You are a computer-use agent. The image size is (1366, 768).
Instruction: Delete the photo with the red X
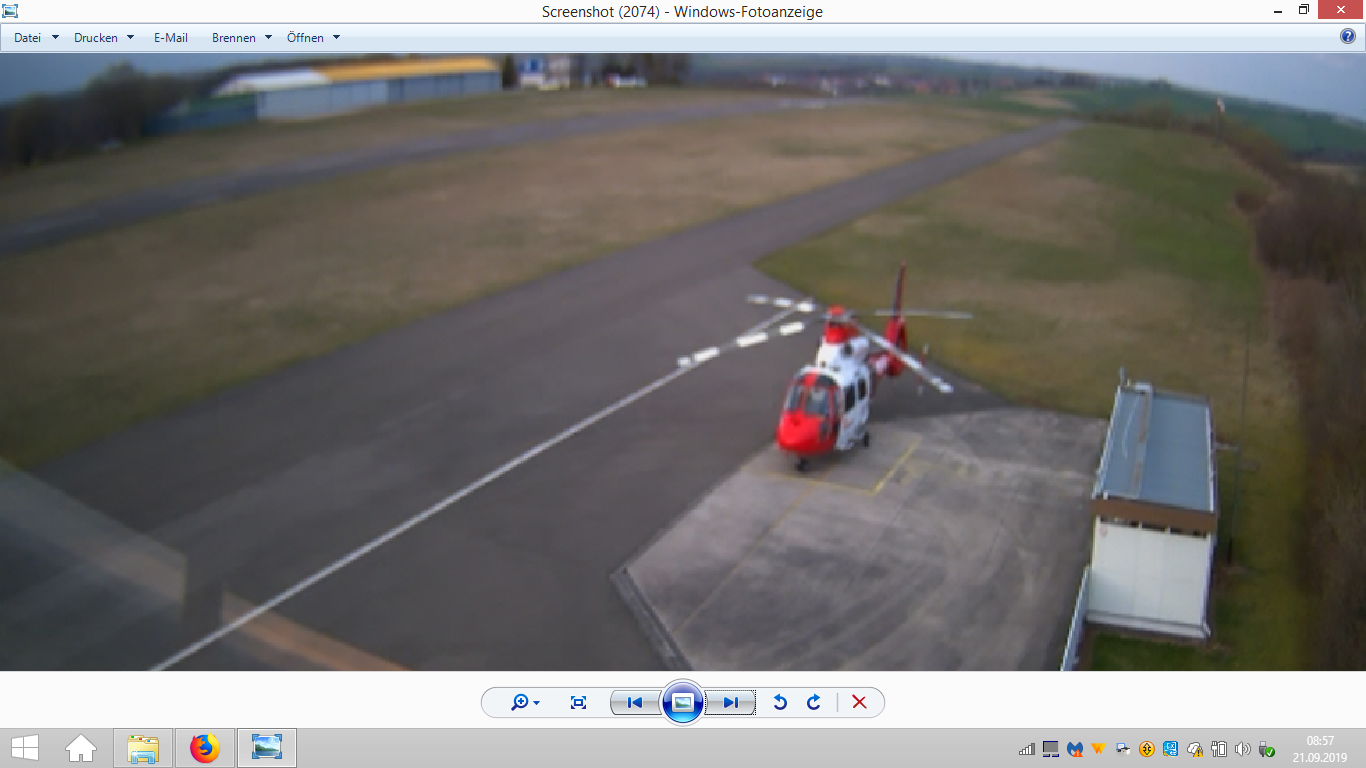point(859,703)
